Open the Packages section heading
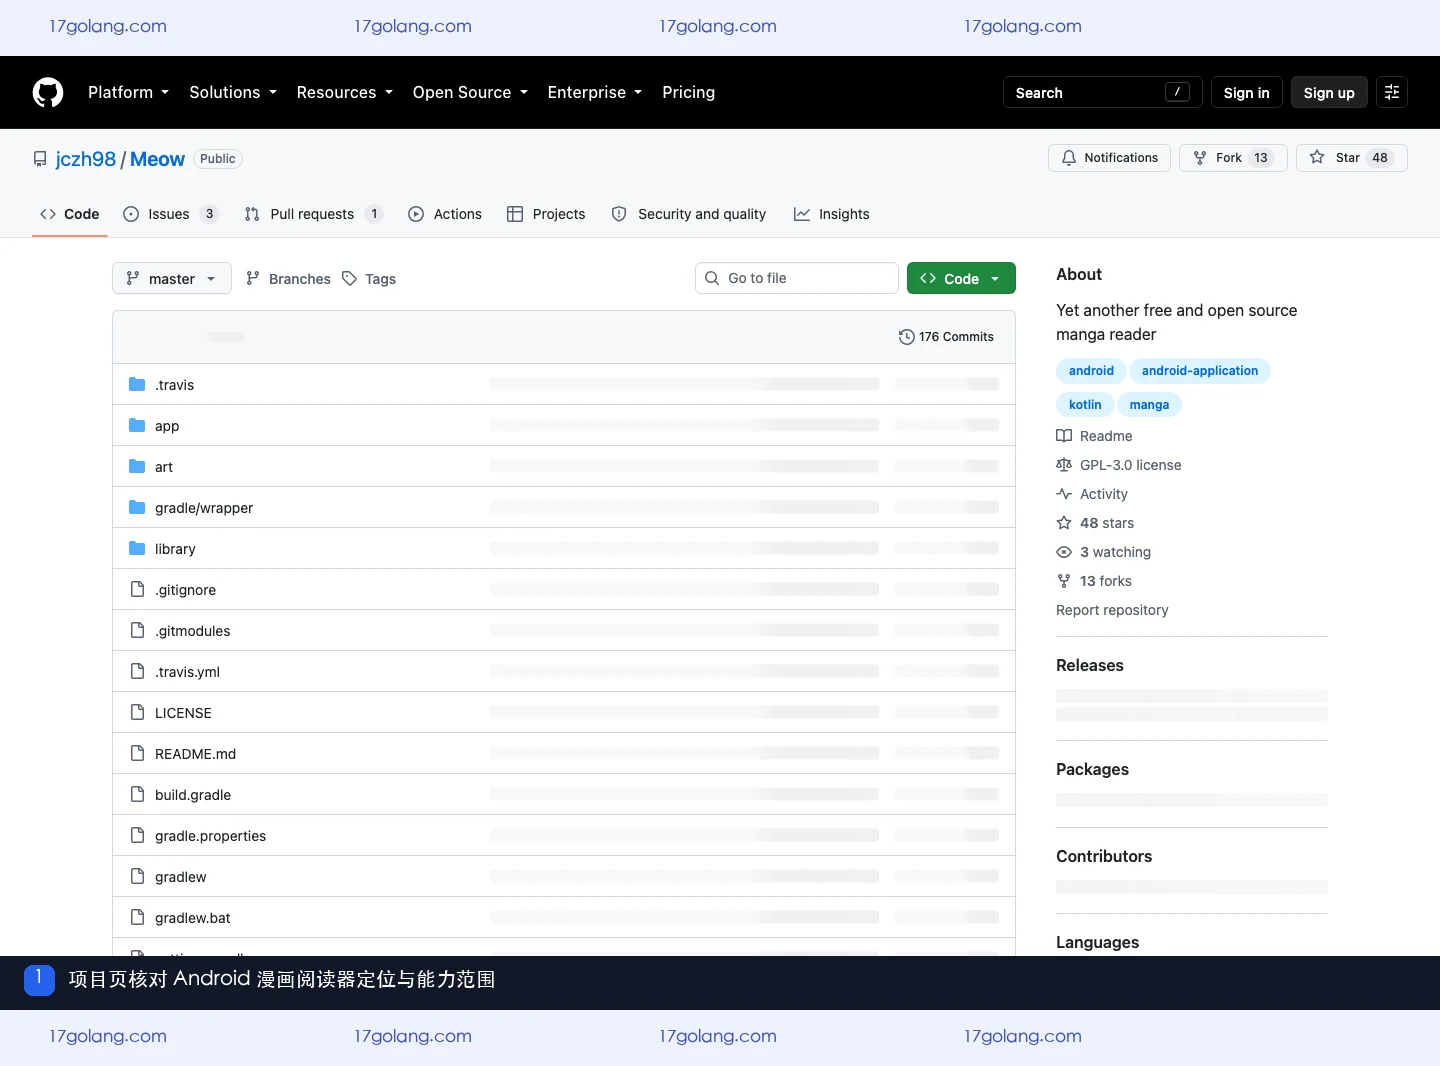Image resolution: width=1440 pixels, height=1066 pixels. tap(1092, 770)
